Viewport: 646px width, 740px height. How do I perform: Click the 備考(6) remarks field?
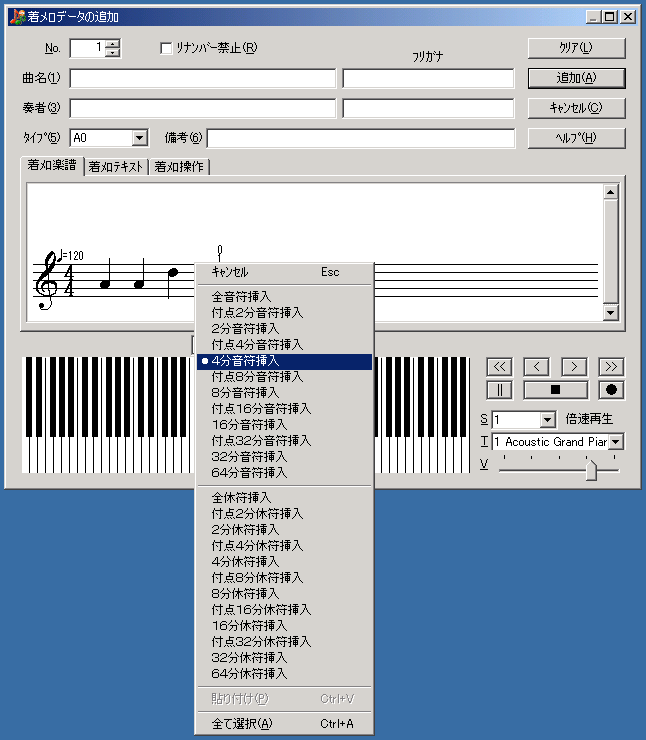tap(361, 138)
